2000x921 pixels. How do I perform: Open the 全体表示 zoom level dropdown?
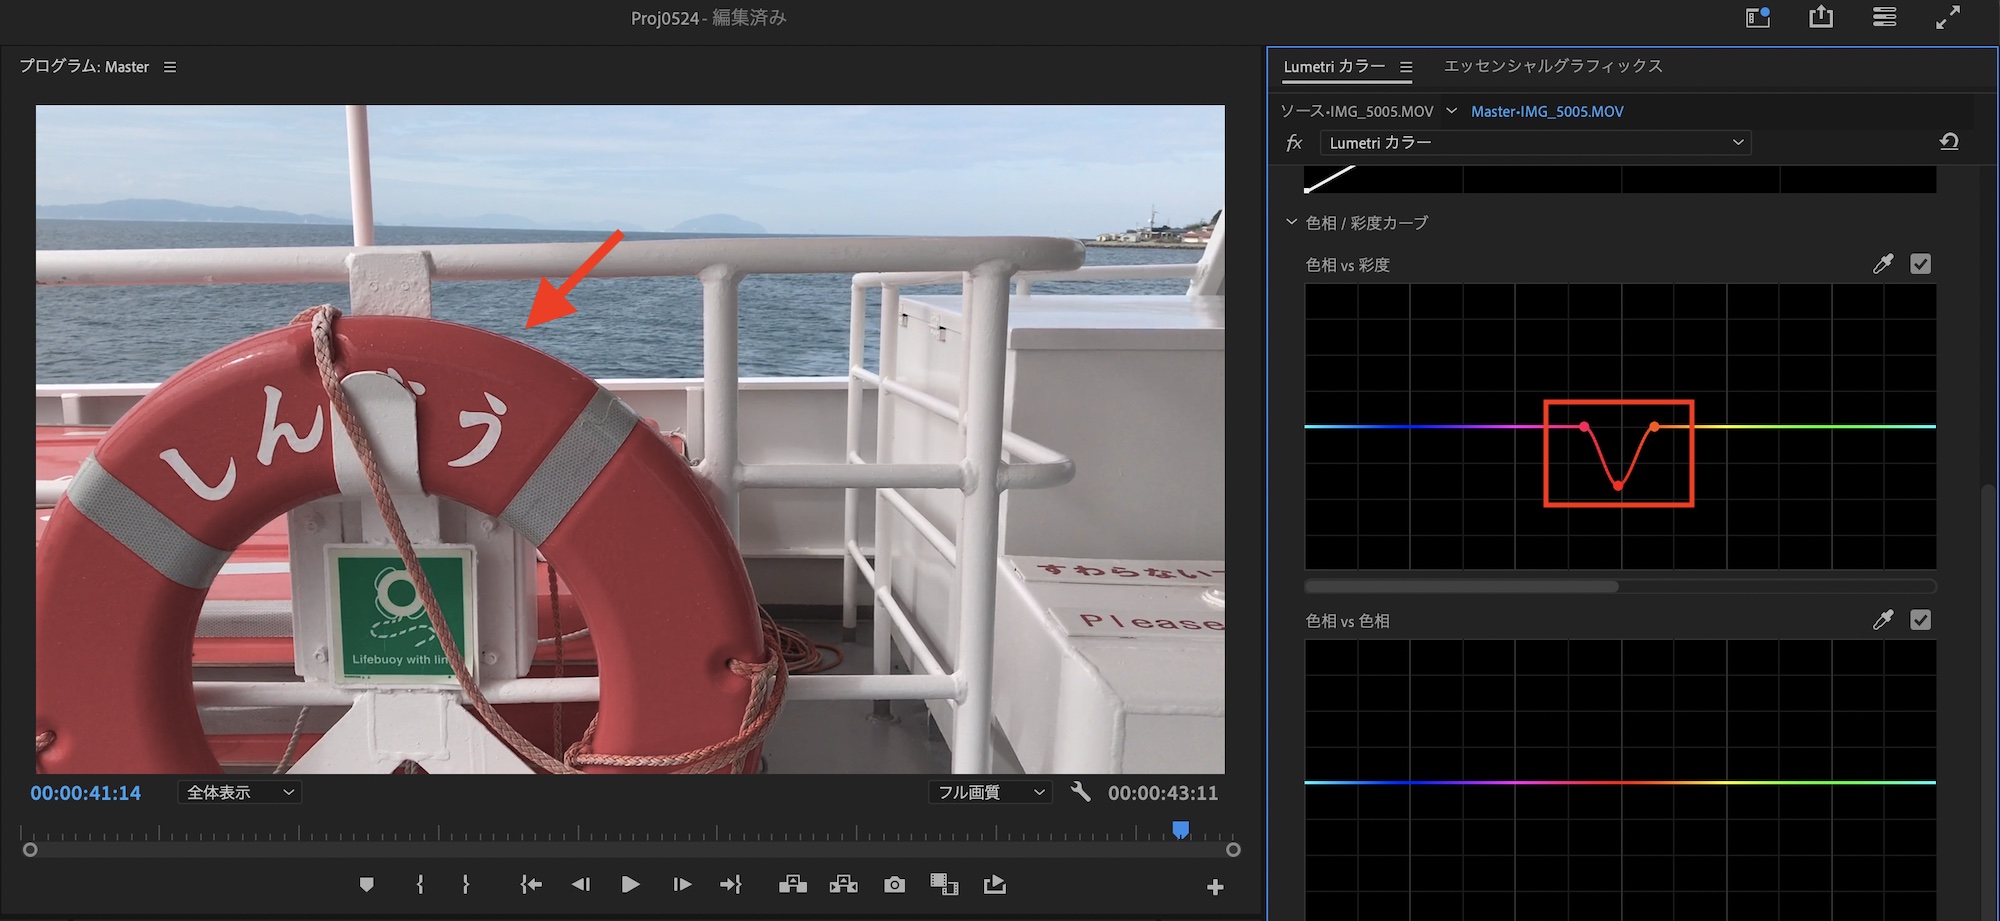point(240,792)
